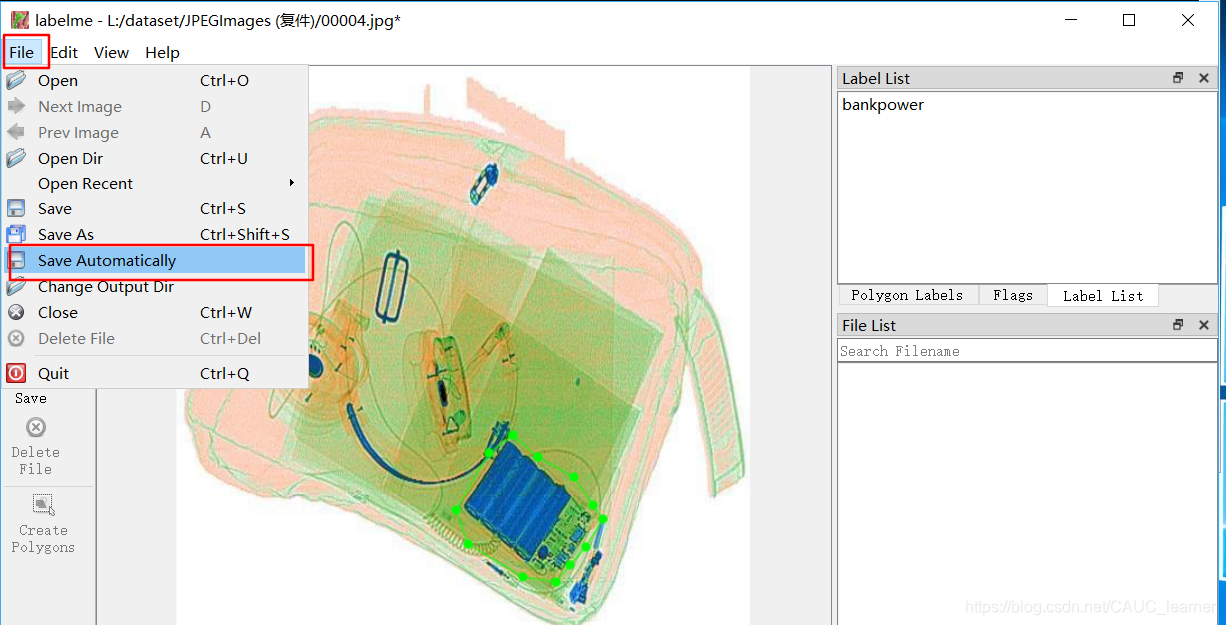Viewport: 1226px width, 625px height.
Task: Click the Search Filename input field
Action: tap(1027, 351)
